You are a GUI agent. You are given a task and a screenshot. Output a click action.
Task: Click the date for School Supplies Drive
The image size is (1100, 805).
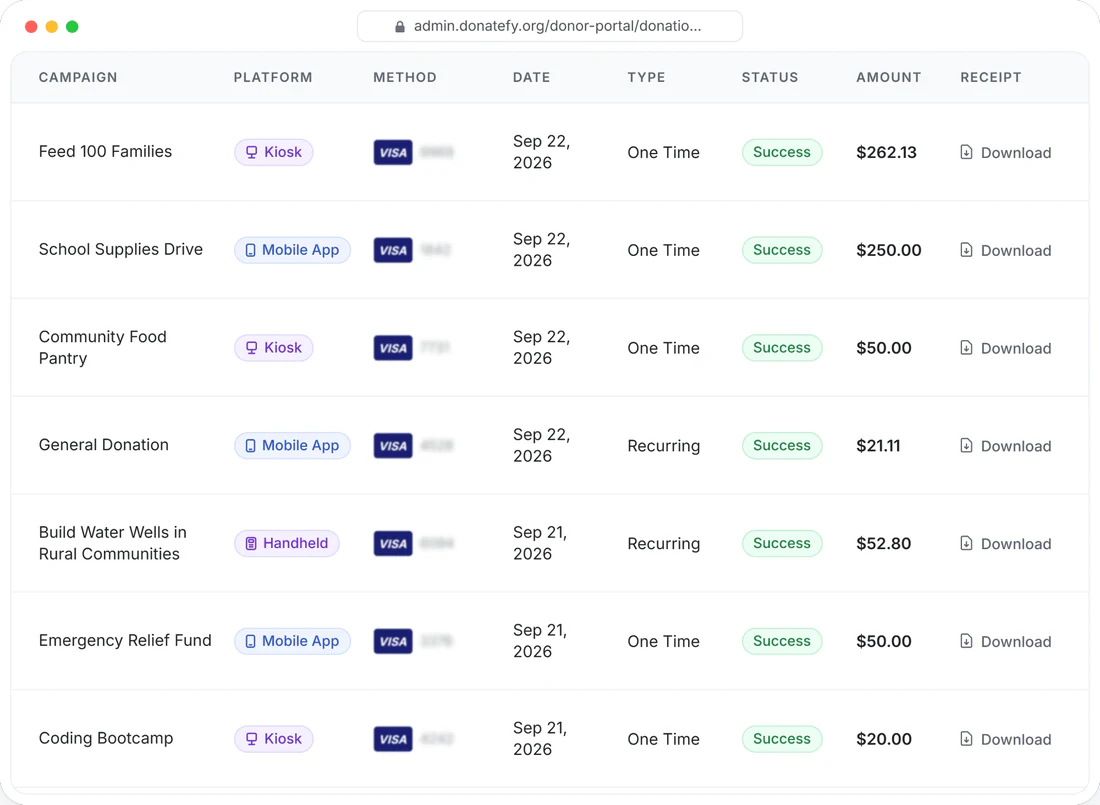point(542,250)
